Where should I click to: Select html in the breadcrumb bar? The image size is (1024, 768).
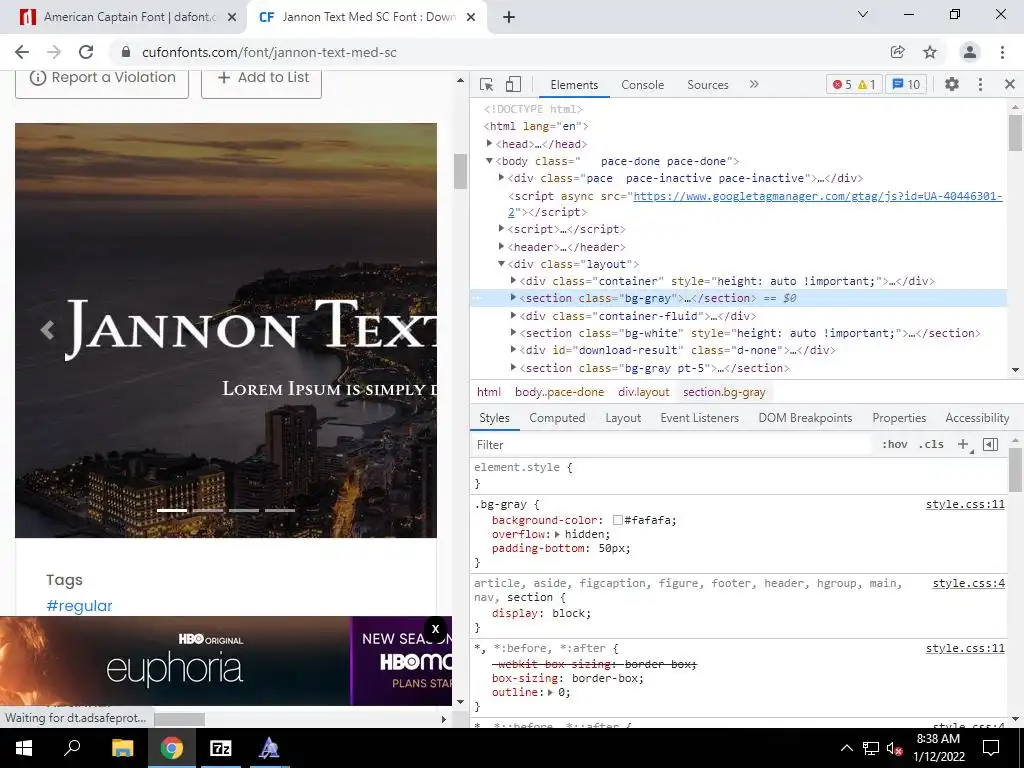click(488, 392)
